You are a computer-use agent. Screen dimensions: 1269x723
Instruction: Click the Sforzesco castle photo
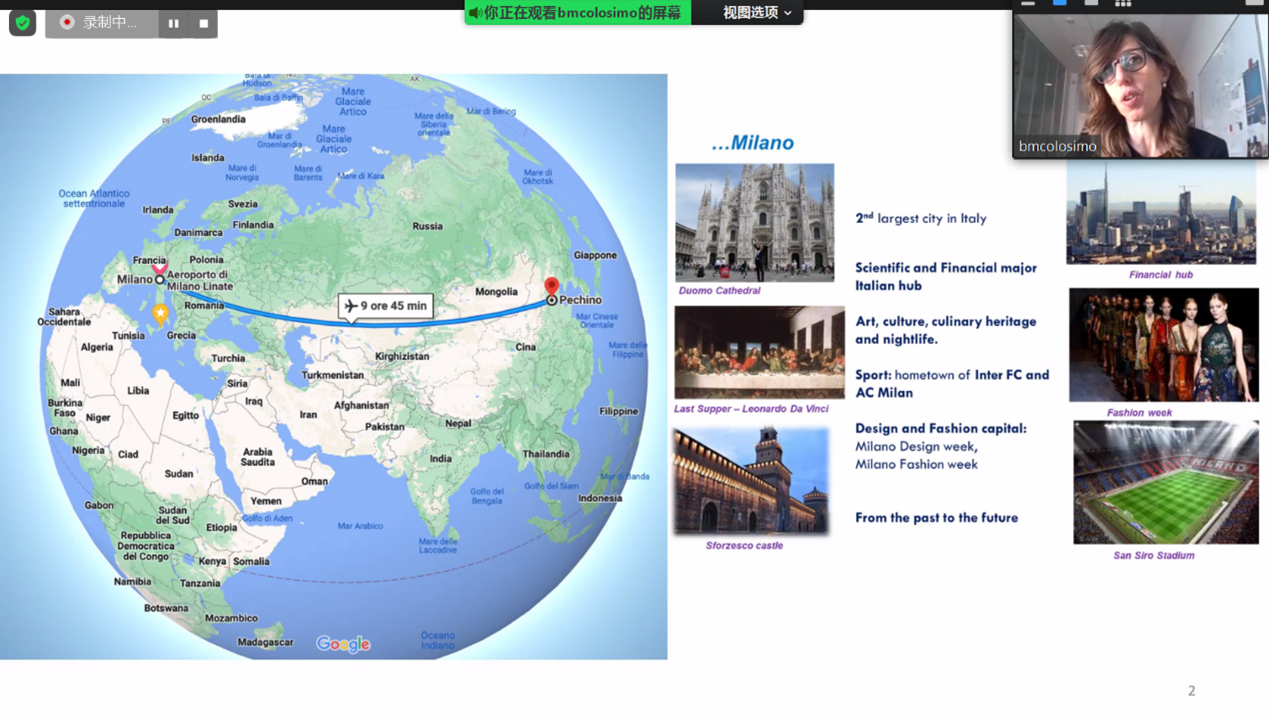(x=751, y=481)
